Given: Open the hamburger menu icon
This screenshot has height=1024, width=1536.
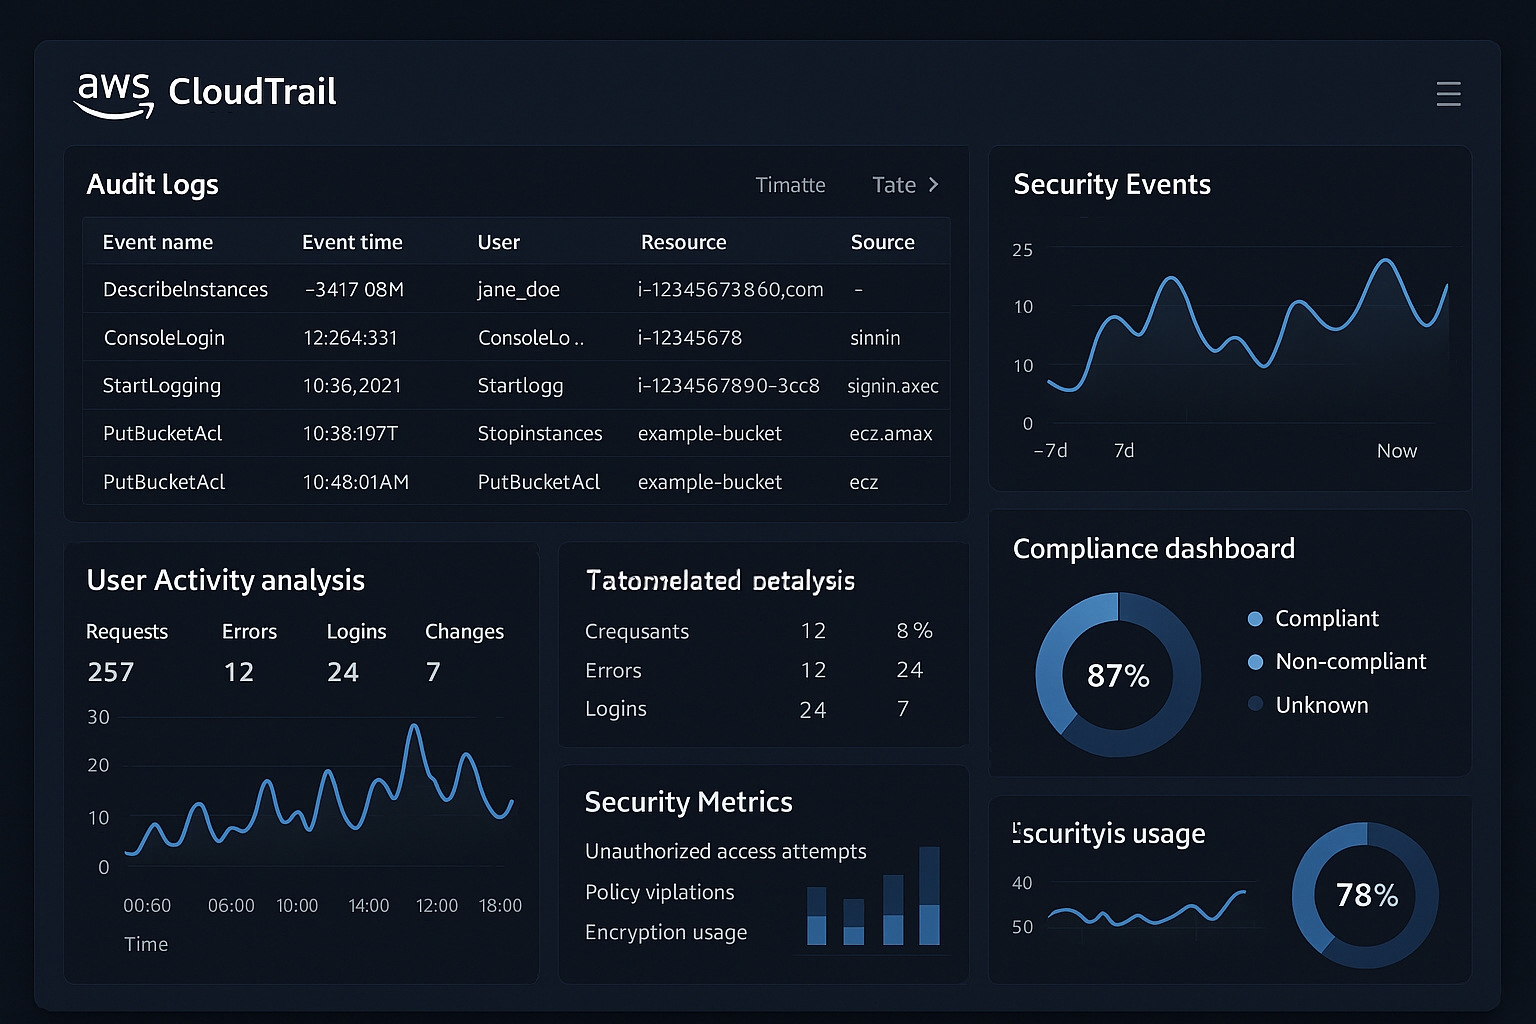Looking at the screenshot, I should [1448, 94].
